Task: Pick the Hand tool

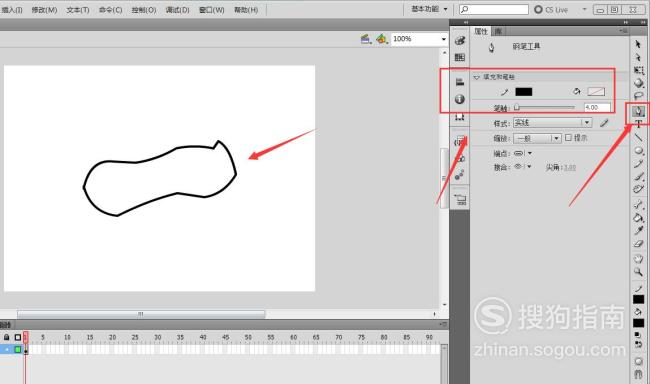Action: pyautogui.click(x=638, y=259)
